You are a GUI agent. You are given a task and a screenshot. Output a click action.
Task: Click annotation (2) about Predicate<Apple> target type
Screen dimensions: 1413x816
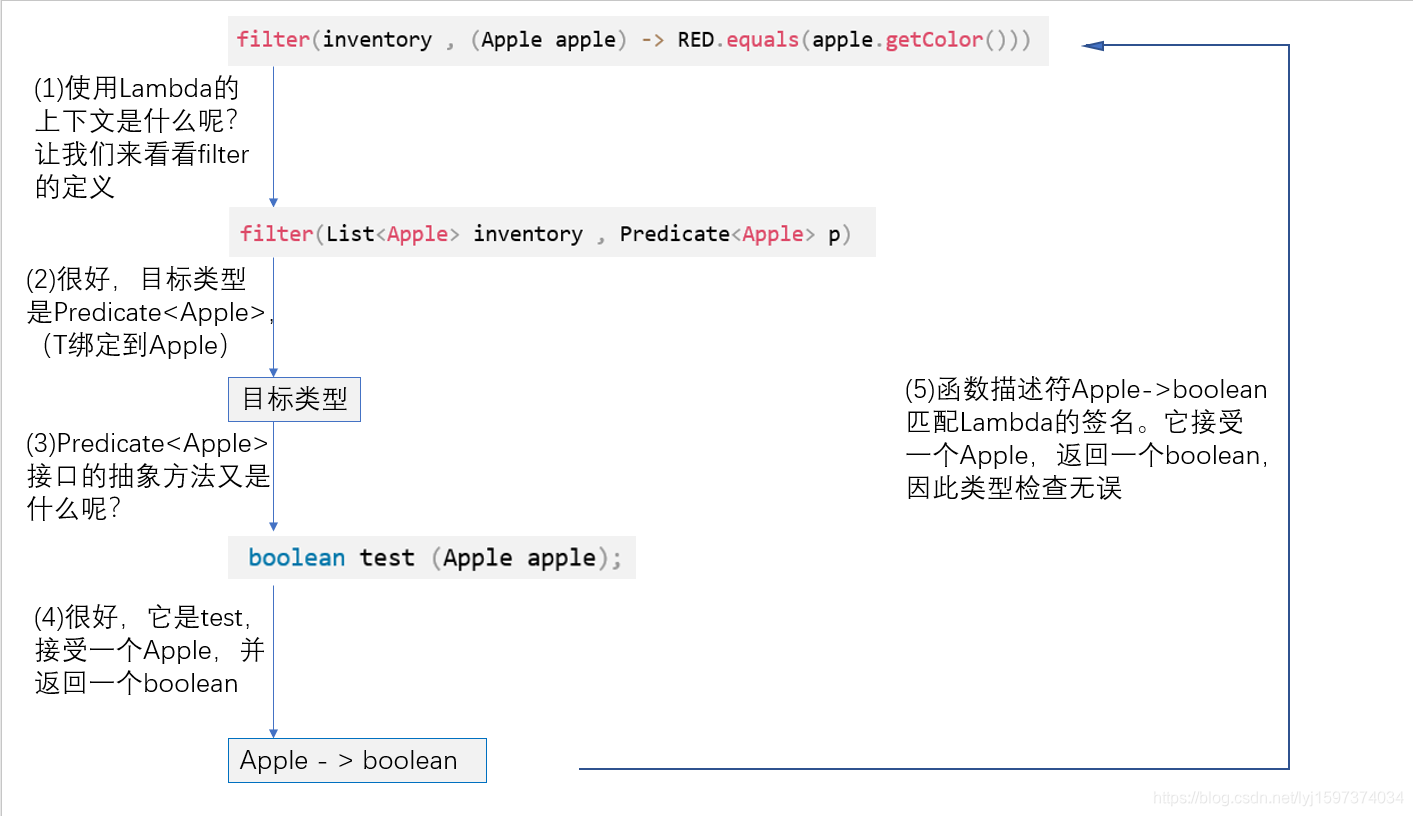[150, 312]
